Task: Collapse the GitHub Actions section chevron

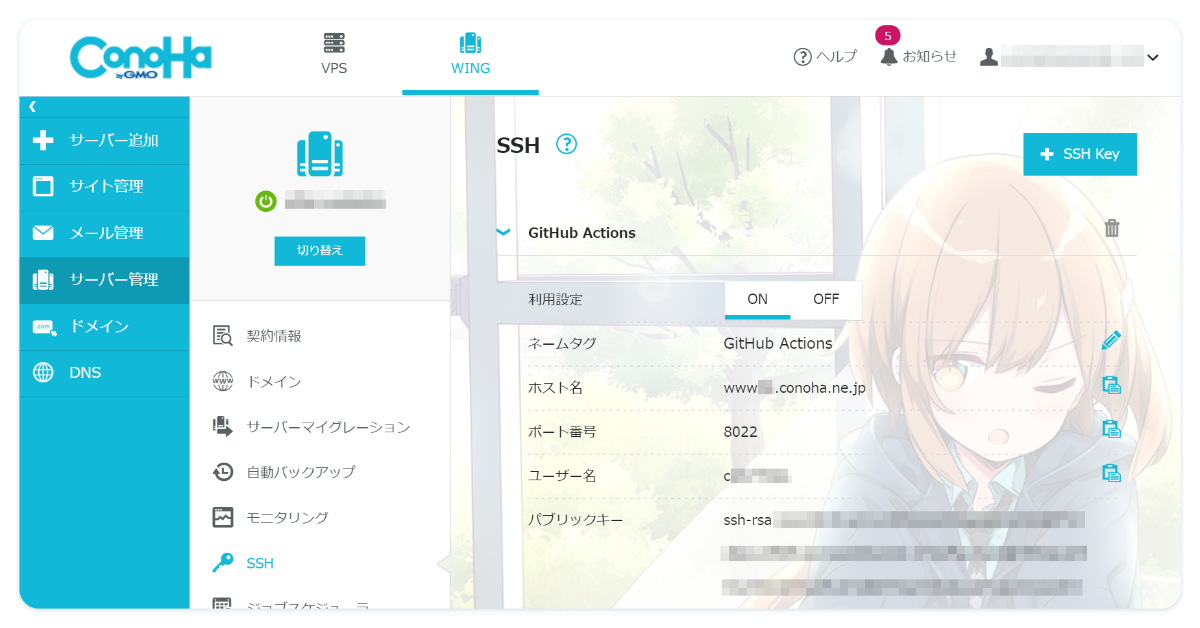Action: click(504, 232)
